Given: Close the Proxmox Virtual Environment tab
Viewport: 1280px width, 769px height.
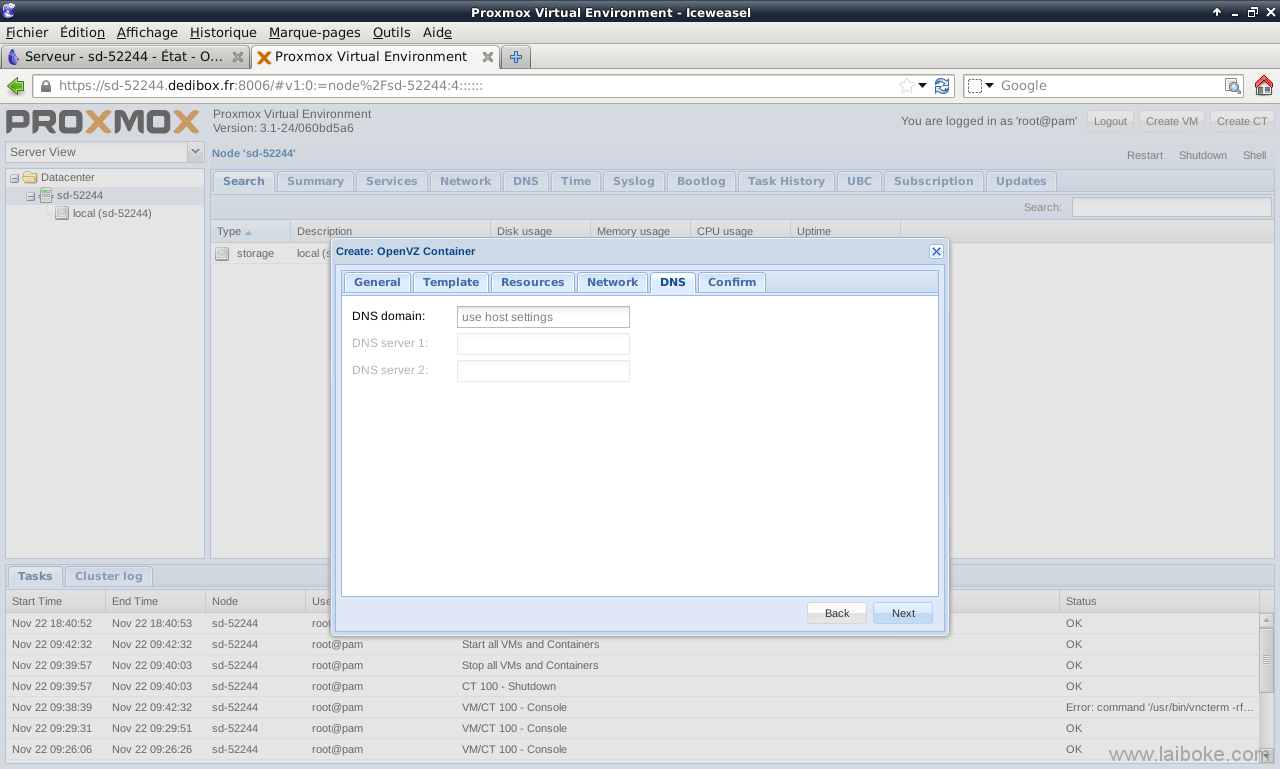Looking at the screenshot, I should click(488, 57).
